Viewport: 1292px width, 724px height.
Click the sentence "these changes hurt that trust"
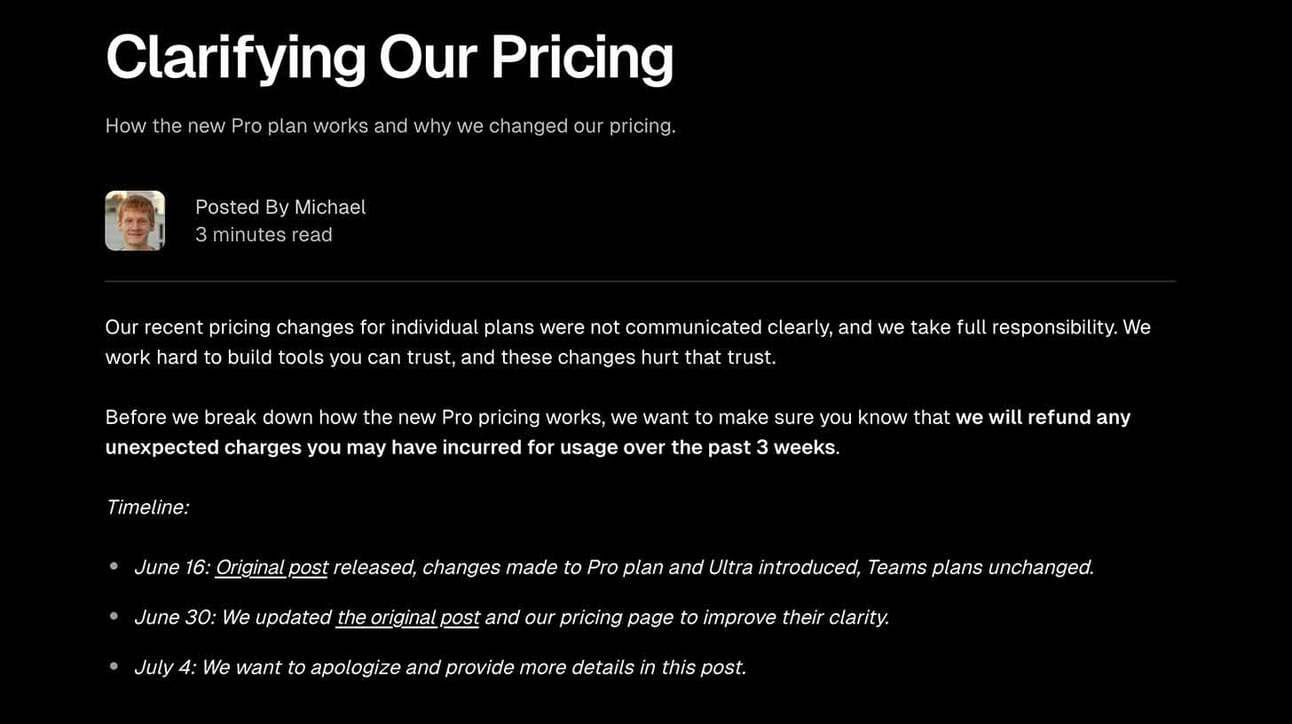point(638,357)
